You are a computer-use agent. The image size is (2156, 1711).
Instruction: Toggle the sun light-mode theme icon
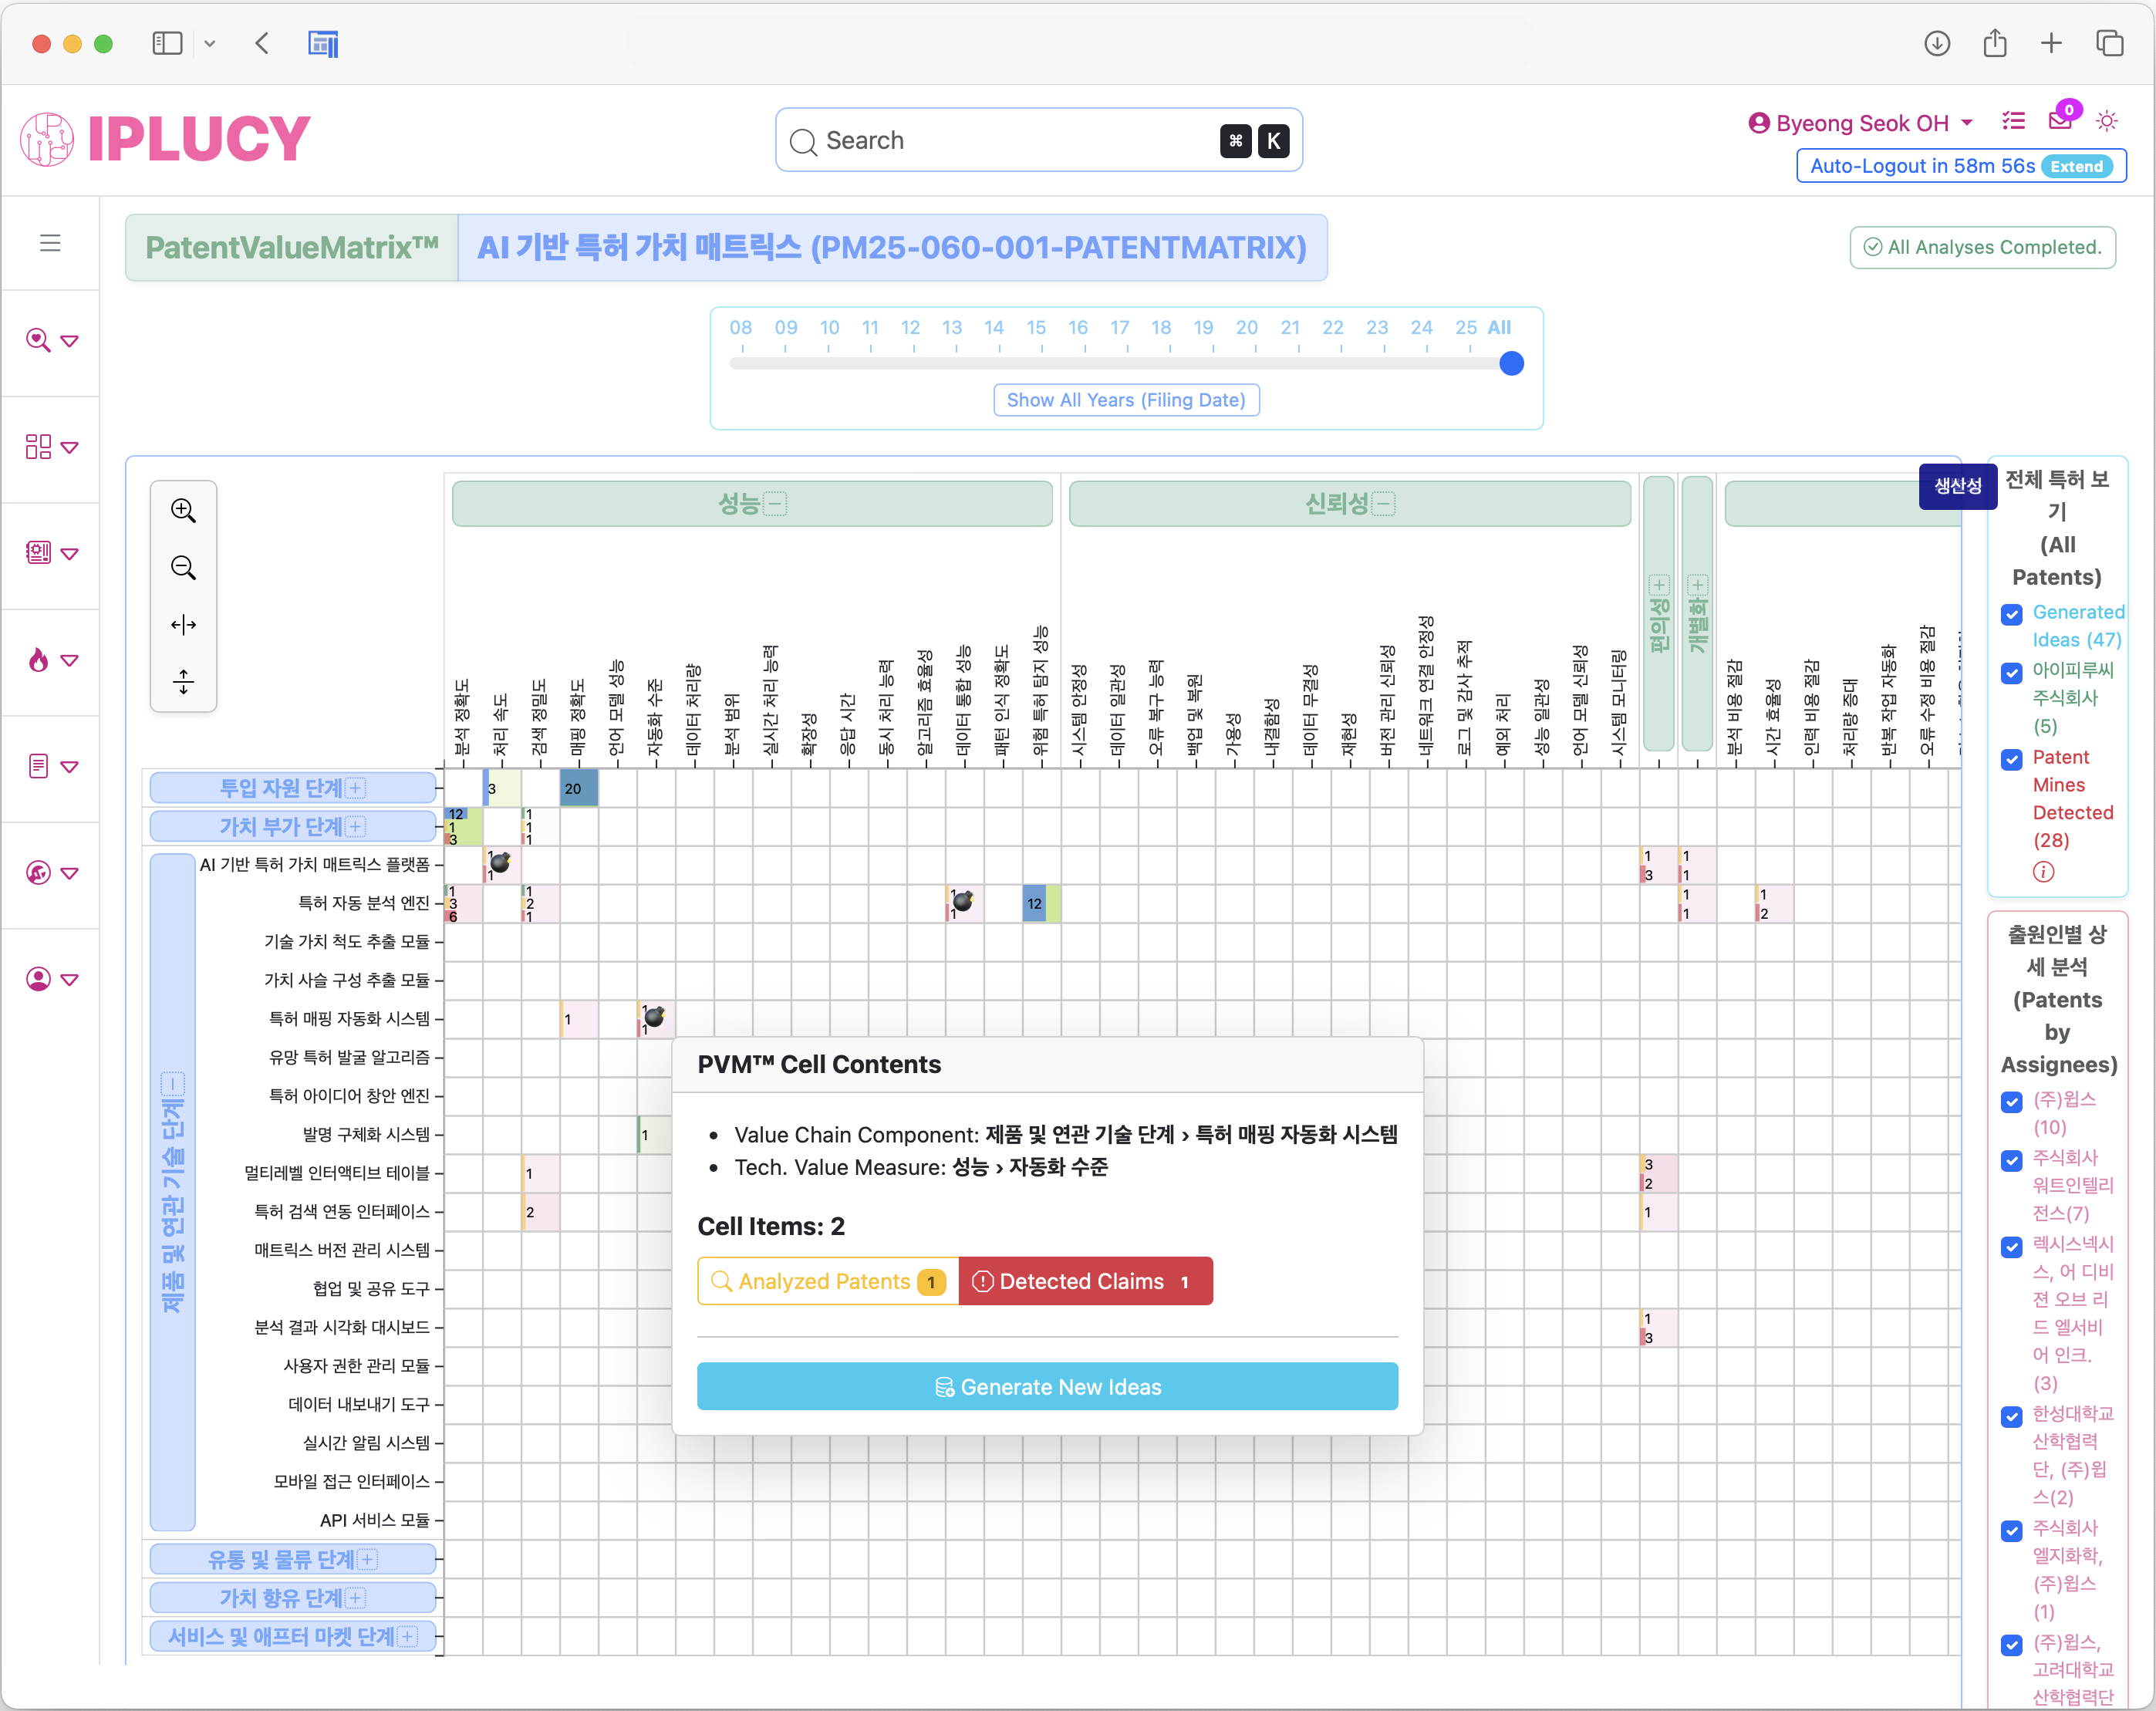[2107, 121]
